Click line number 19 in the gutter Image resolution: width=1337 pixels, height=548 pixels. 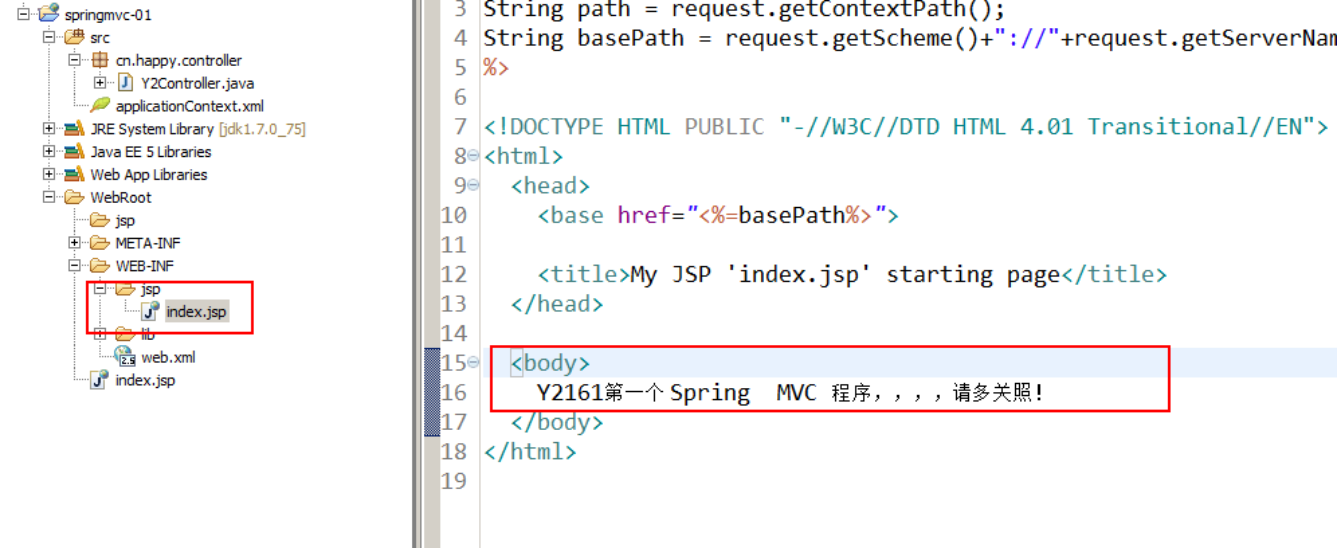(x=454, y=481)
